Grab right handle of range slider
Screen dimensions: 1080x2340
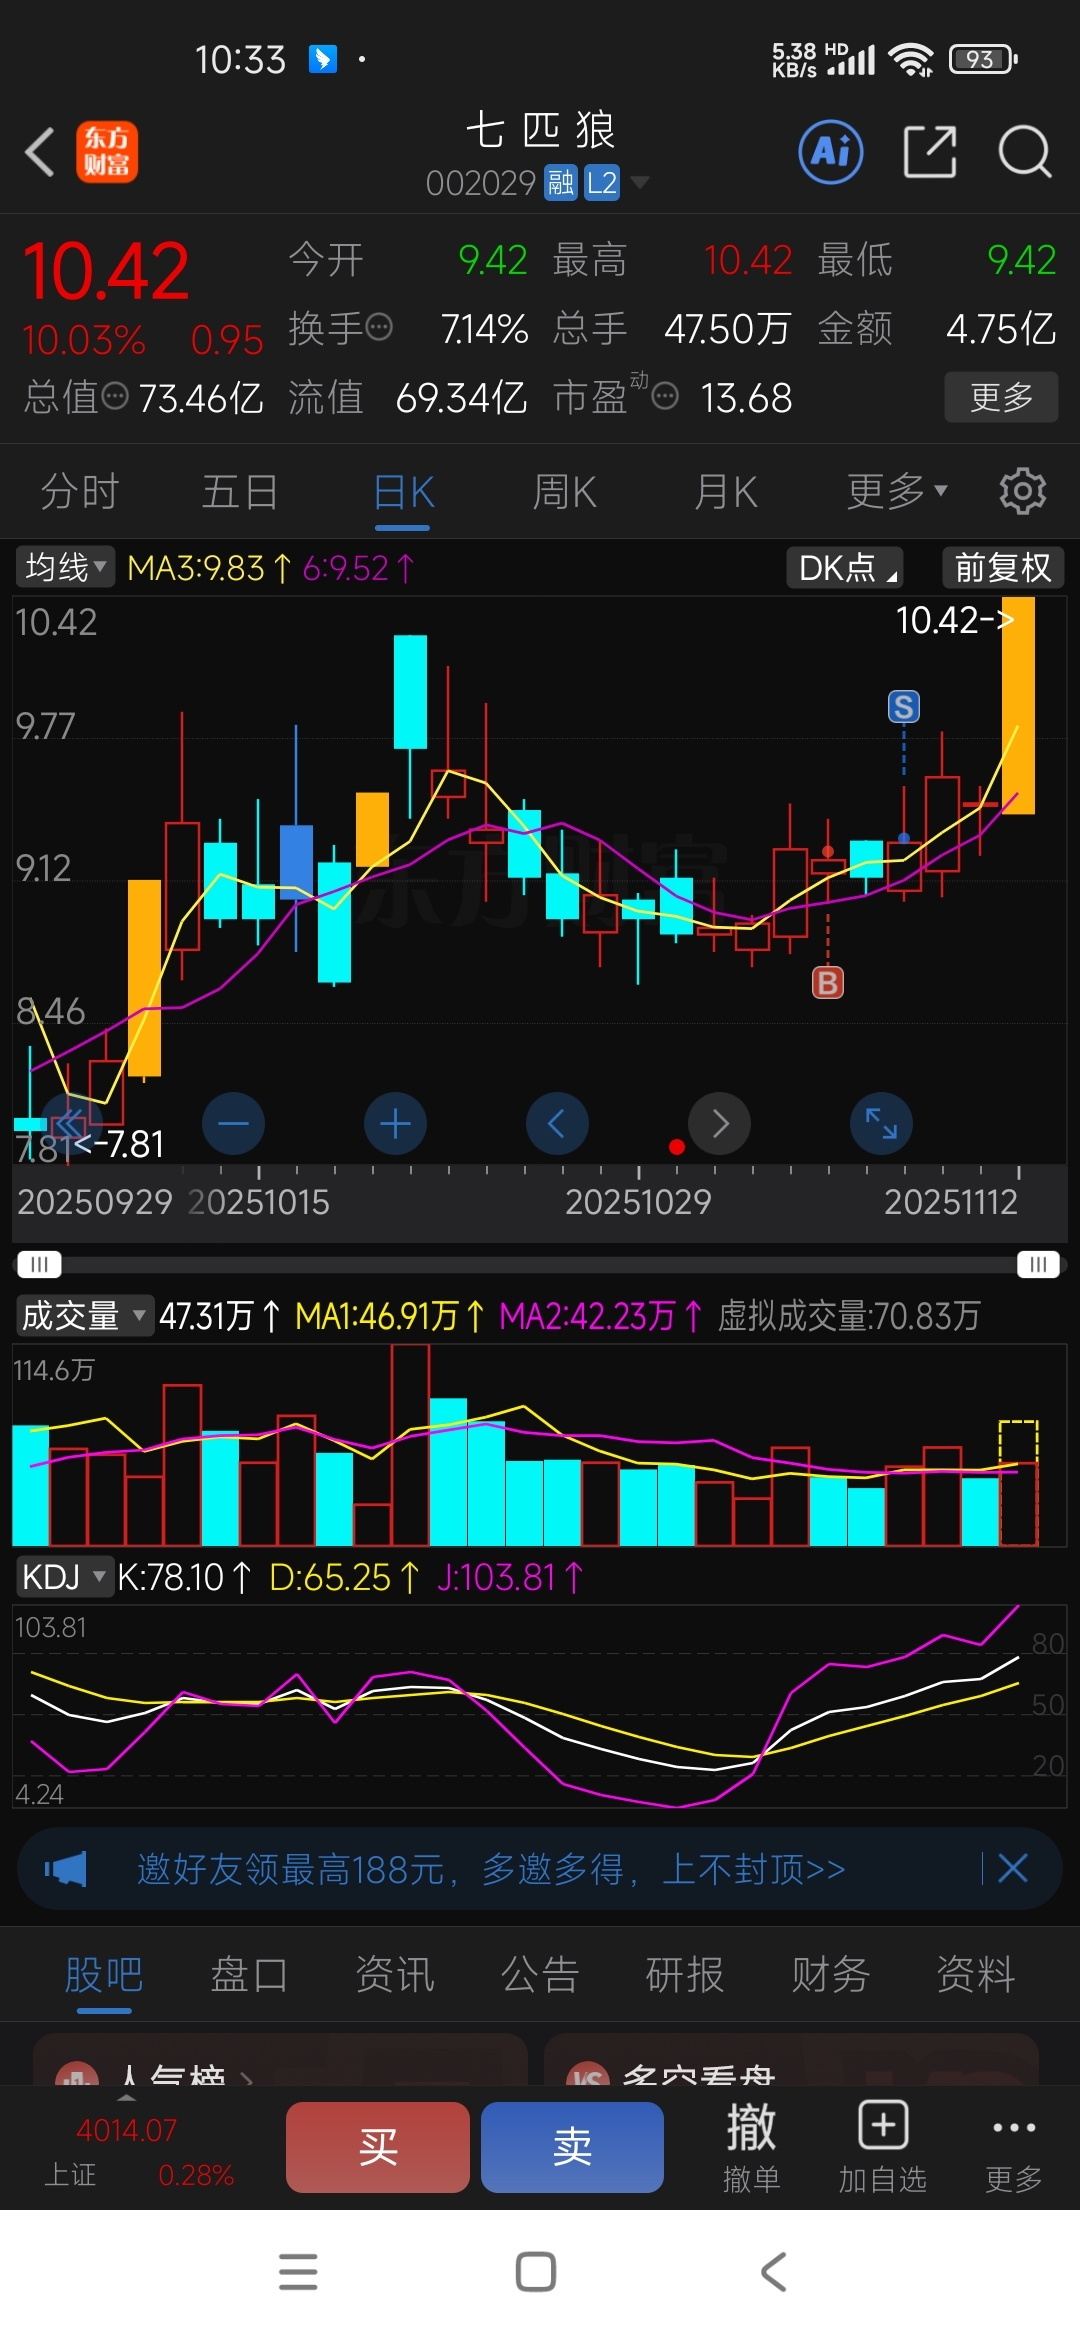pos(1038,1264)
